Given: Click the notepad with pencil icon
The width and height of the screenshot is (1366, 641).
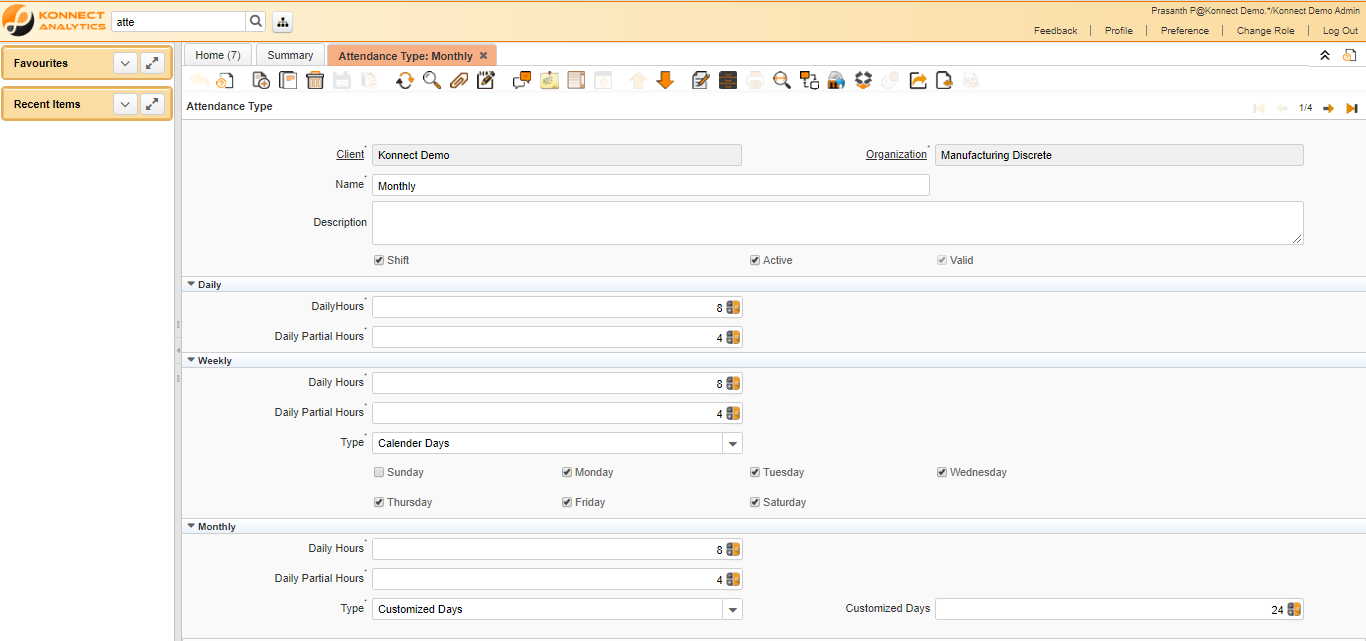Looking at the screenshot, I should [486, 80].
